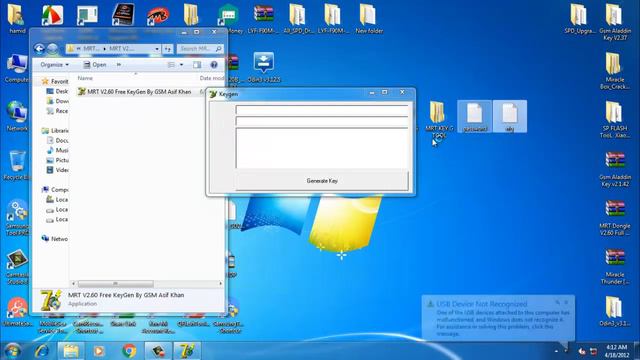Toggle the preview pane icon in Explorer
640x360 pixels.
point(197,64)
